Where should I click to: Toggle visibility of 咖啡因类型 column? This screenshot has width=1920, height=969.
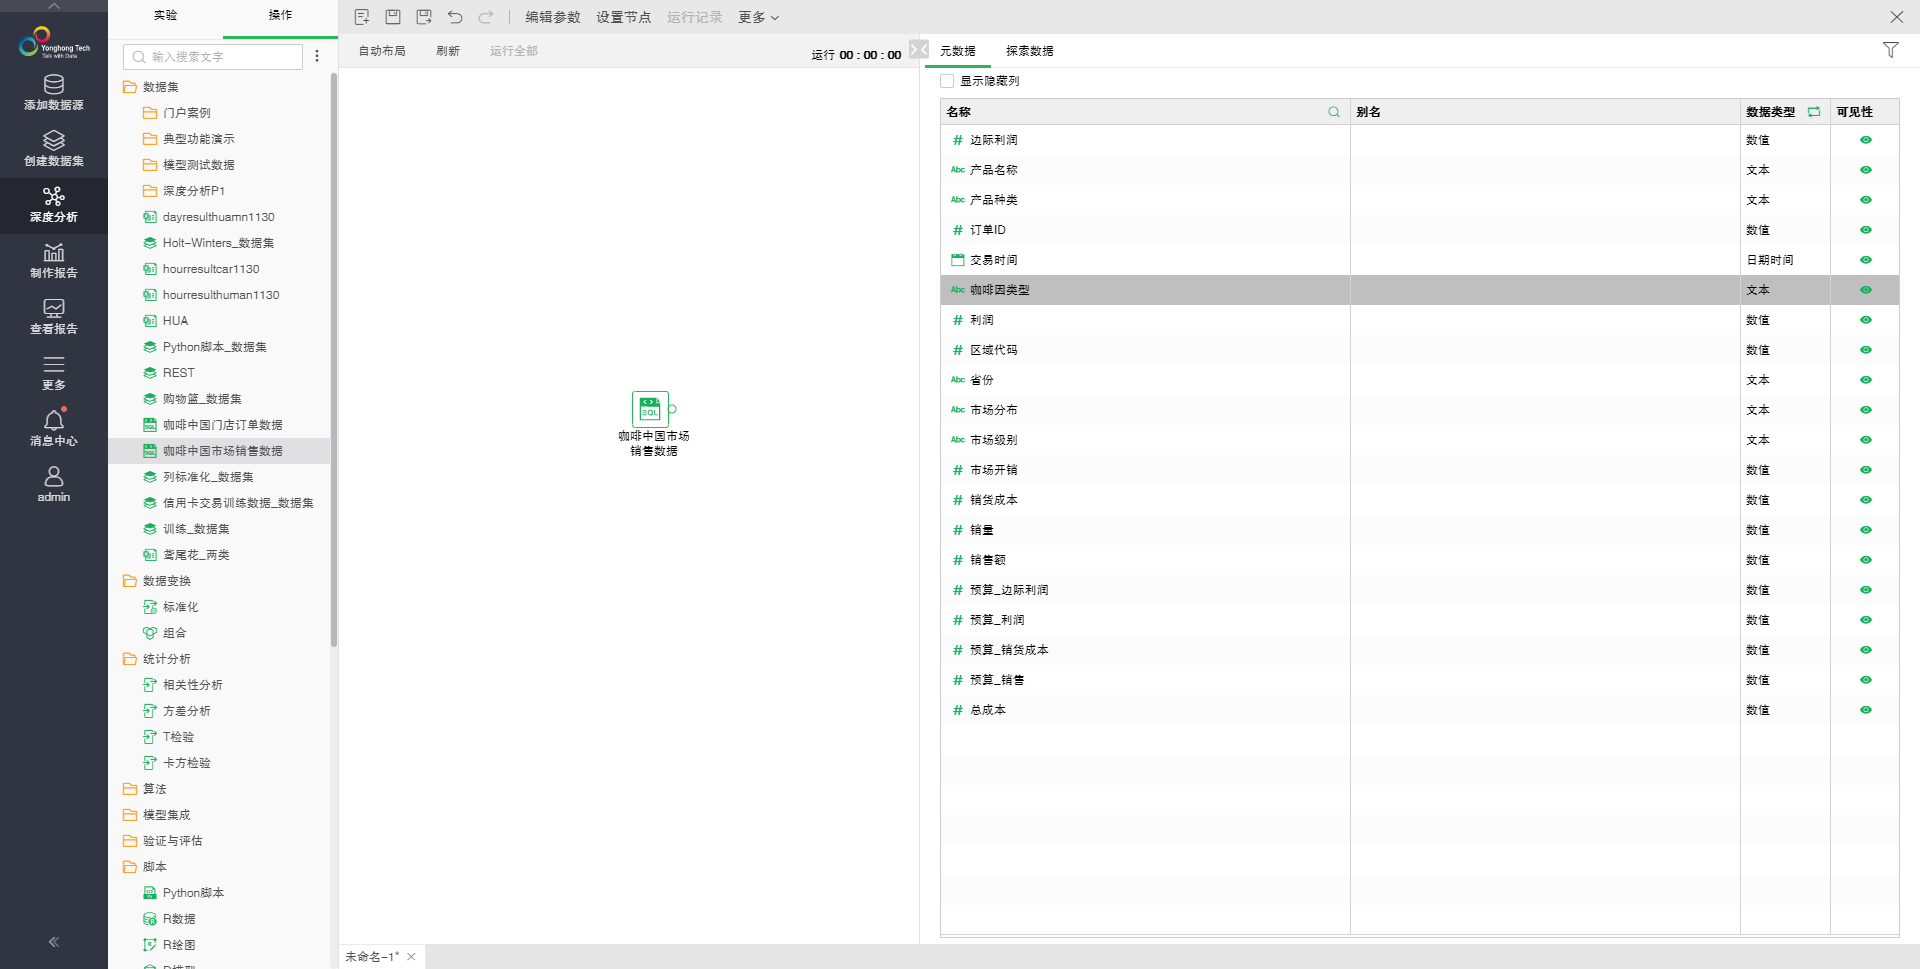pos(1866,290)
